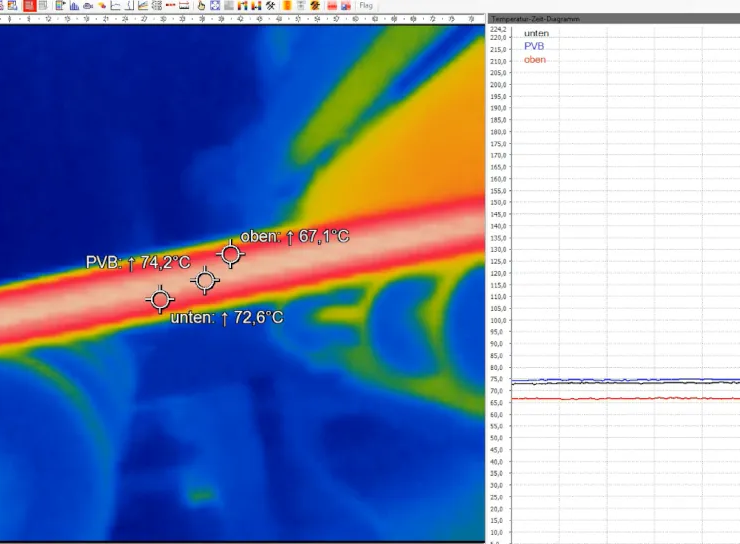Click the red 'oben' curve in the diagram
This screenshot has width=740, height=544.
coord(620,398)
